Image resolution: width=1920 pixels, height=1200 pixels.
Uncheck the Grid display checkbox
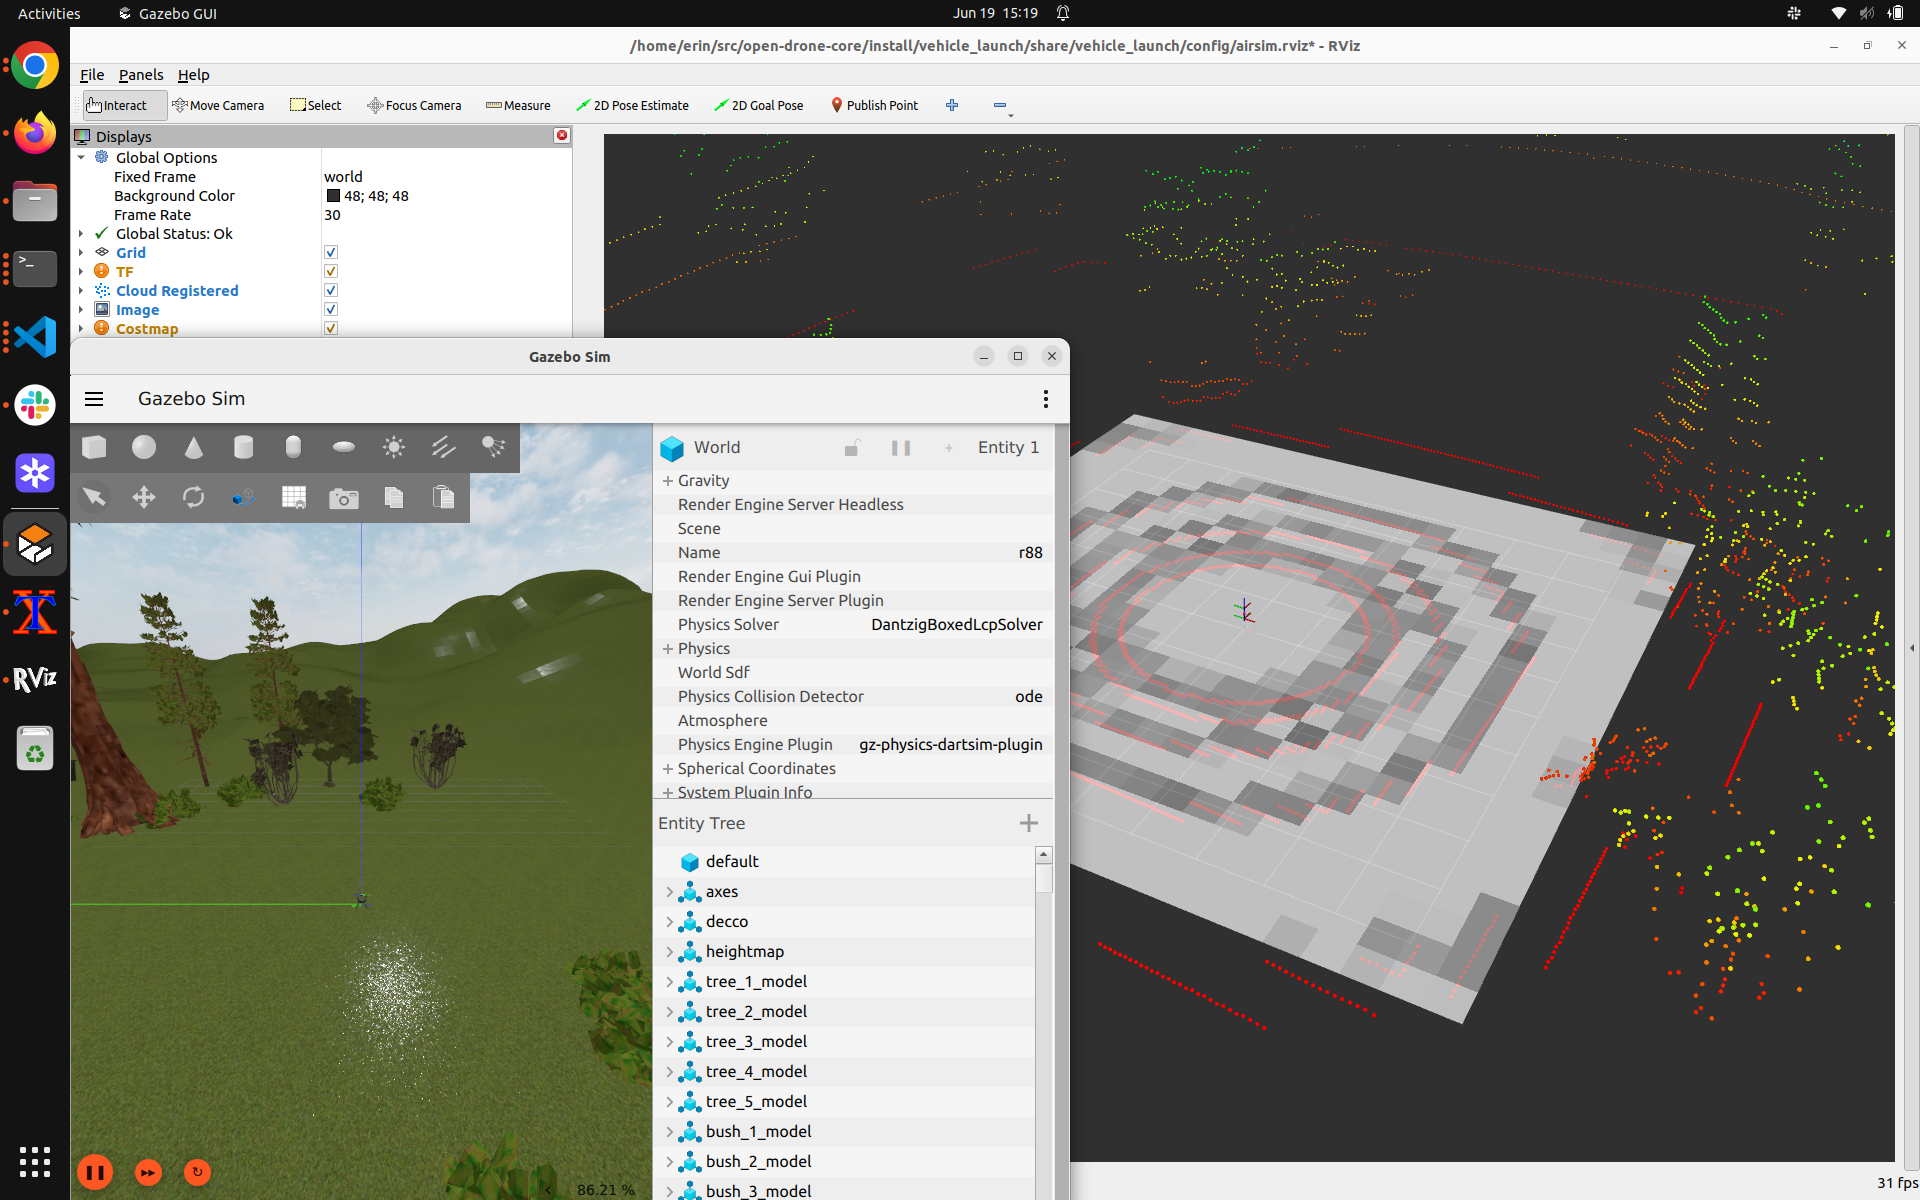click(x=331, y=253)
